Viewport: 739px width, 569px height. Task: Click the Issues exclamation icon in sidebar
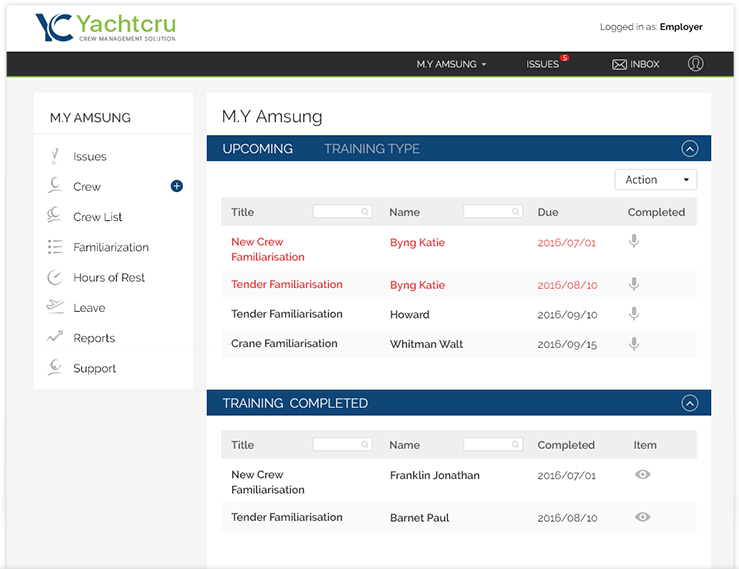pos(55,156)
